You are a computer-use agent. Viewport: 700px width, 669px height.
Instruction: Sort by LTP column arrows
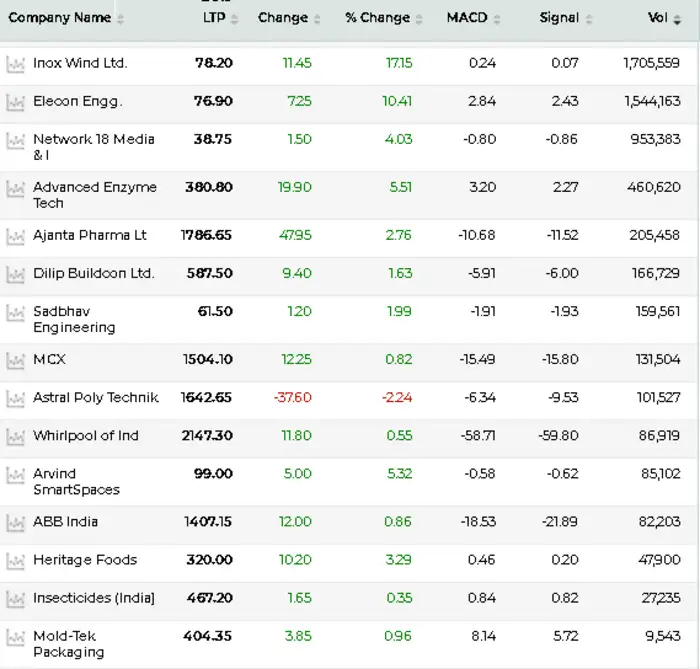pyautogui.click(x=235, y=19)
